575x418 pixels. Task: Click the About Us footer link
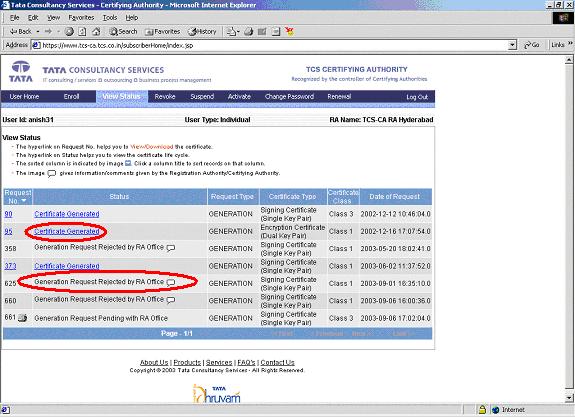point(154,363)
